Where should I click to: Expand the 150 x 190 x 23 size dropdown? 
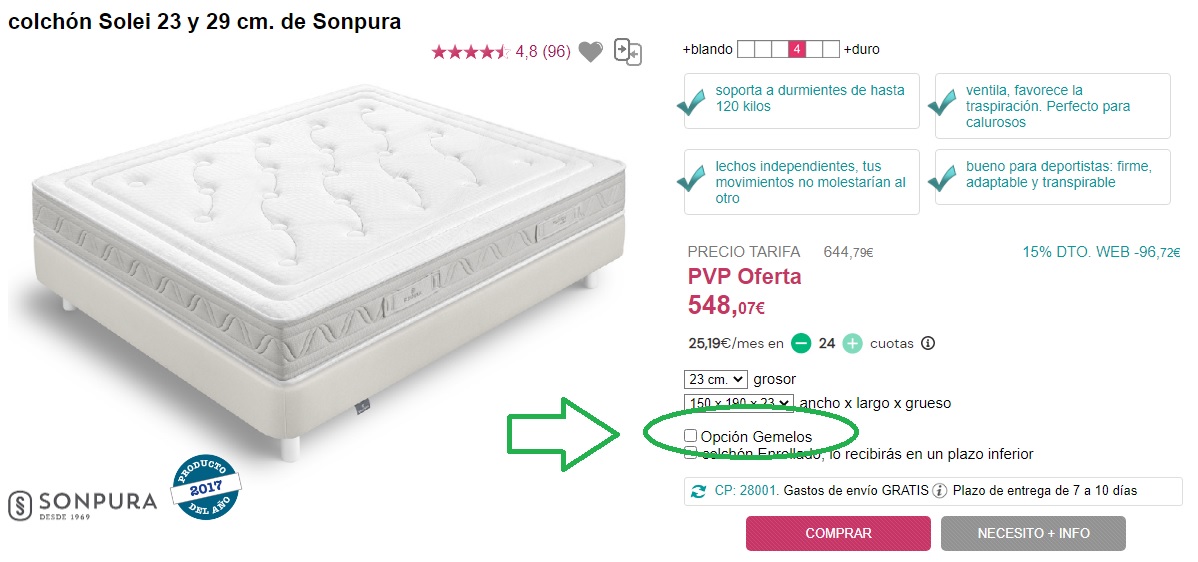coord(738,403)
